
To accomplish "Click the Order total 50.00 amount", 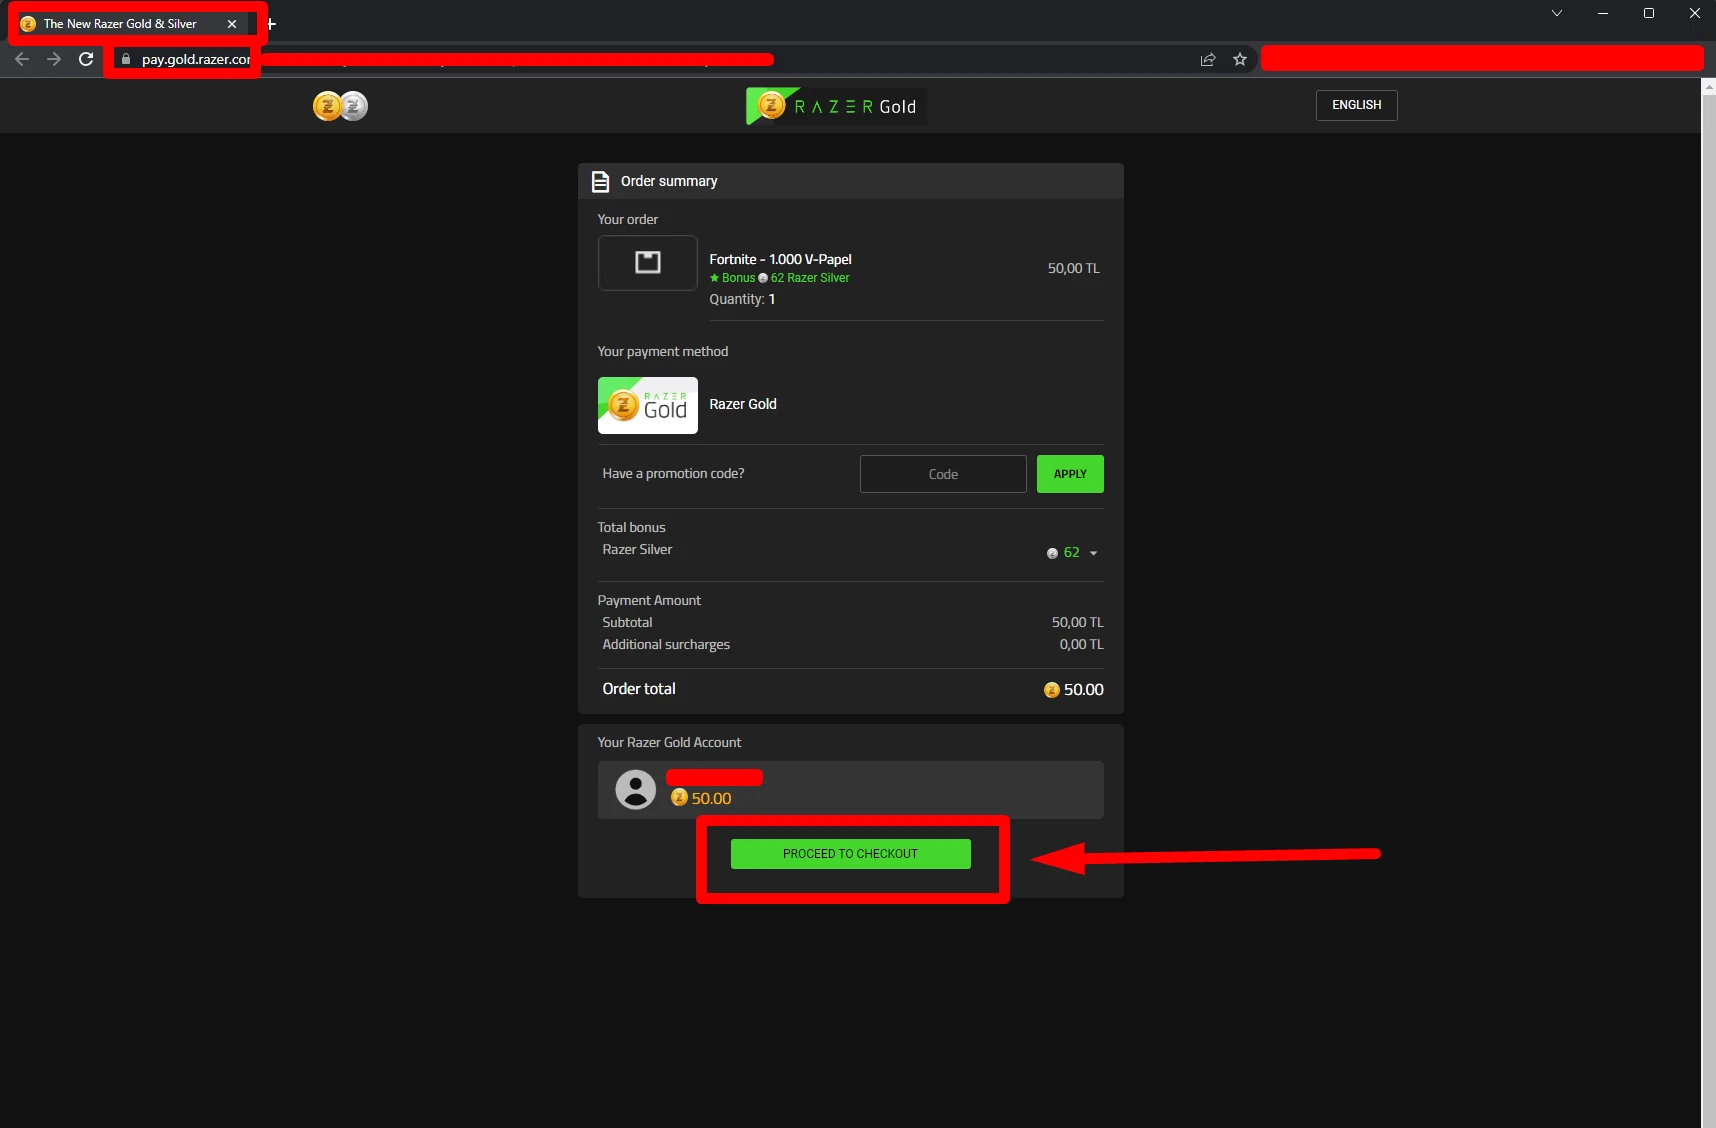I will (x=1083, y=690).
